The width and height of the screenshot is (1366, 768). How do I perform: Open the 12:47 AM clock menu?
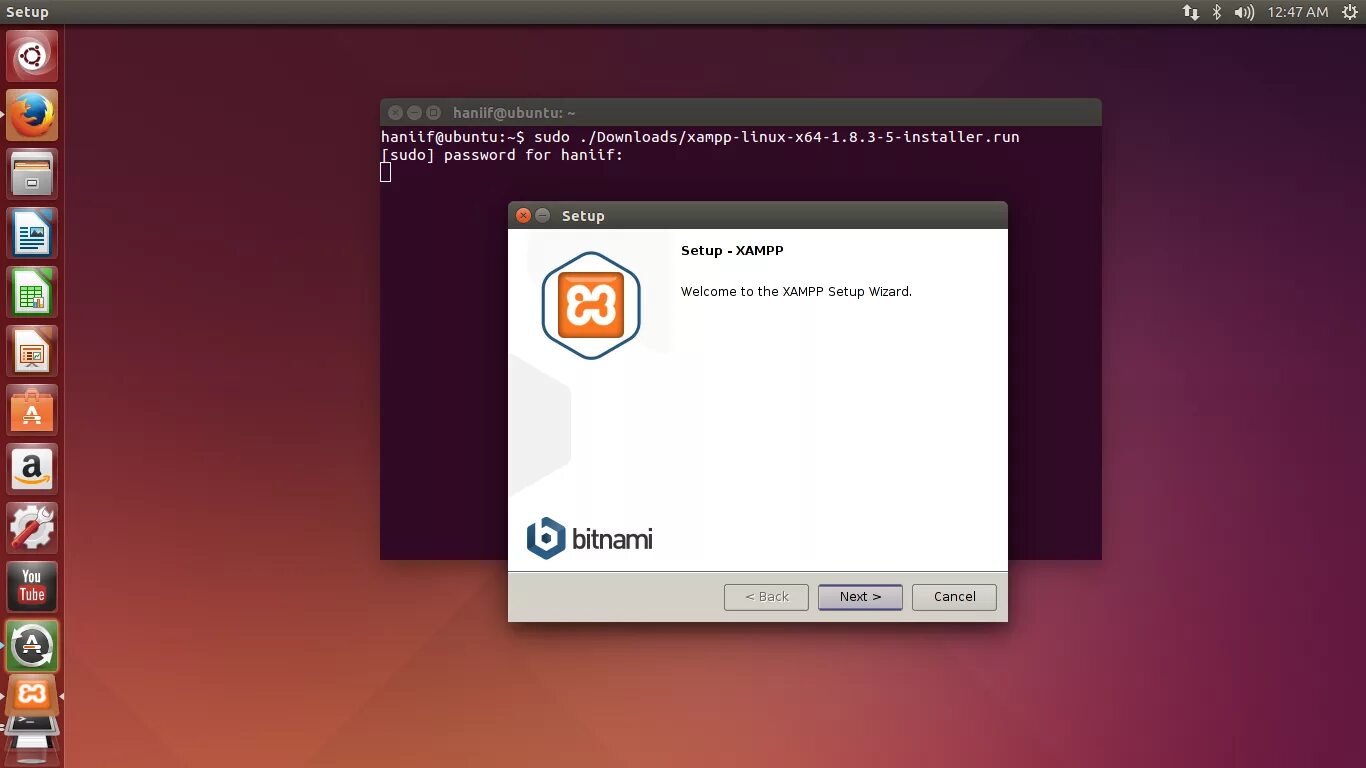coord(1298,12)
